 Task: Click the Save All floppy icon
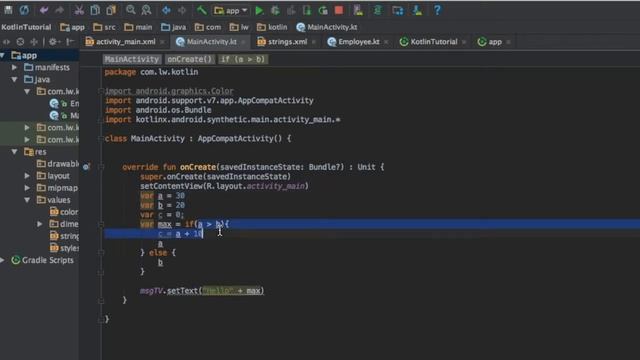(x=8, y=10)
